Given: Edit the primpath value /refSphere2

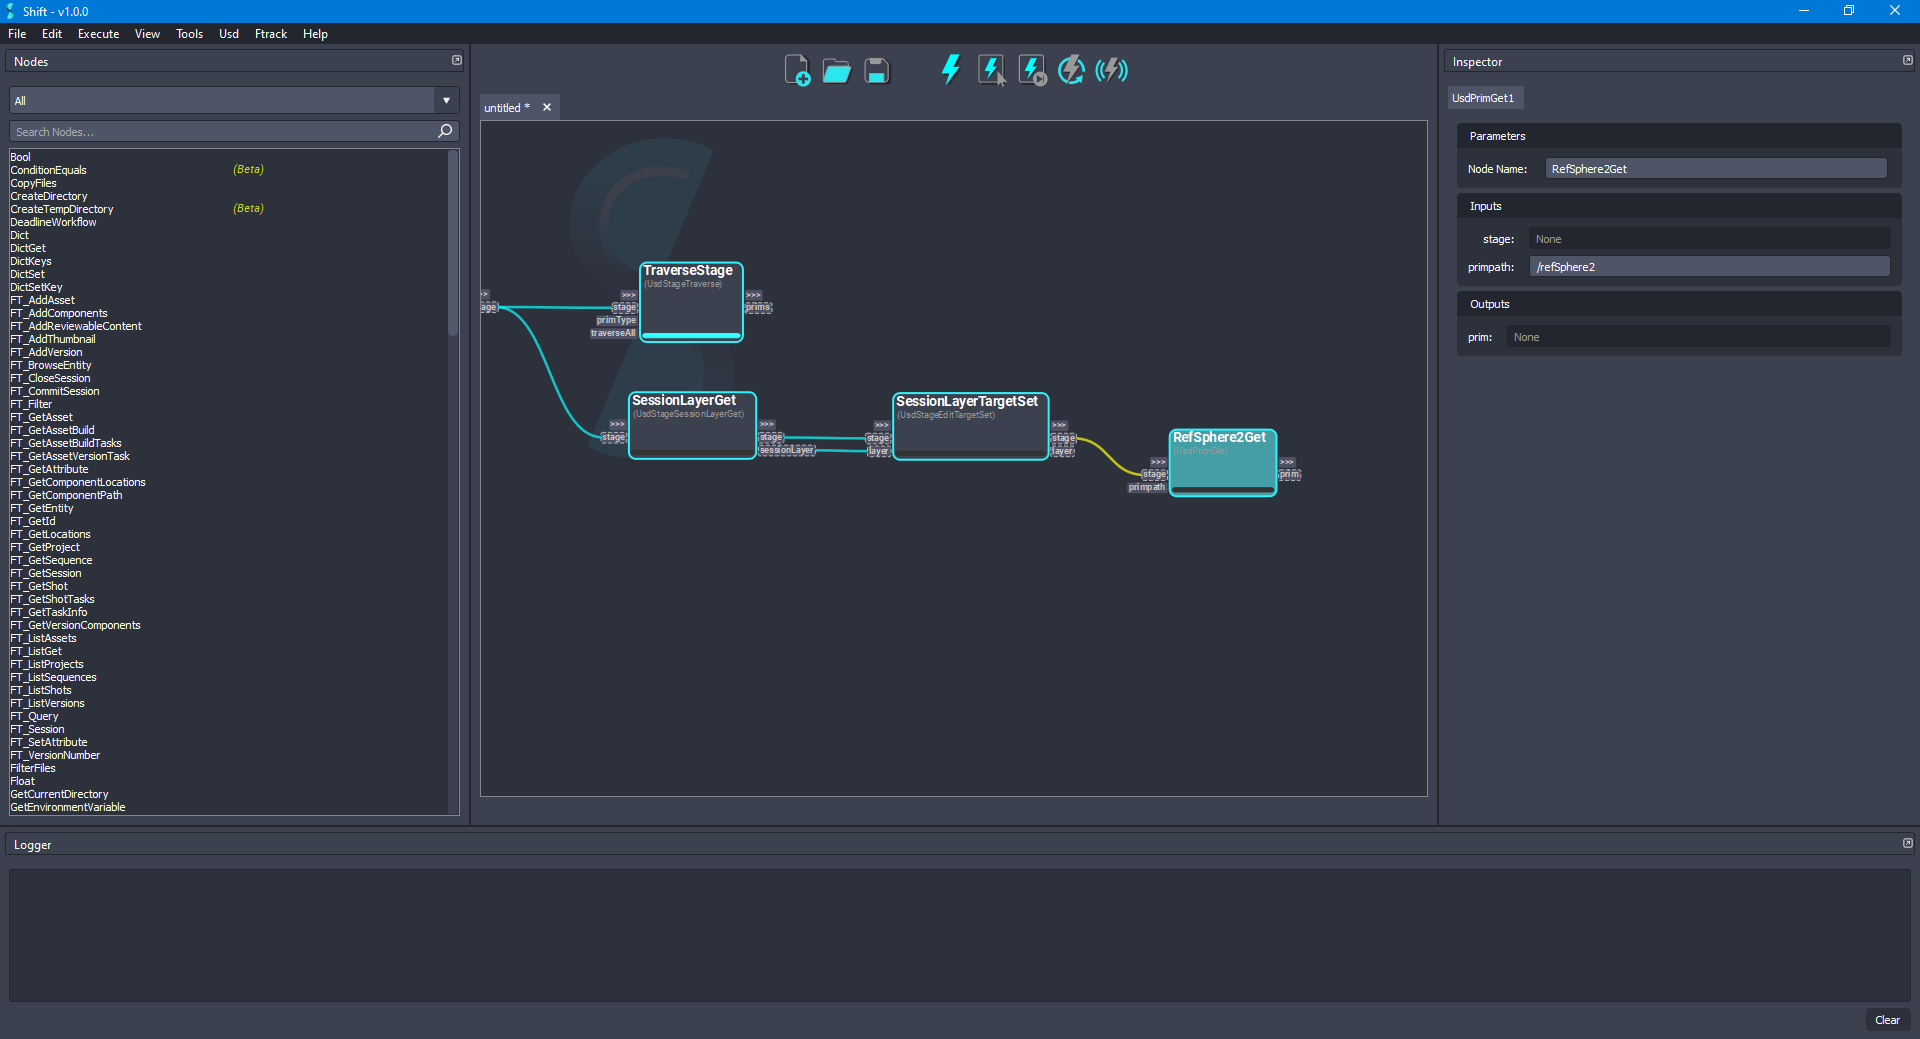Looking at the screenshot, I should point(1710,266).
